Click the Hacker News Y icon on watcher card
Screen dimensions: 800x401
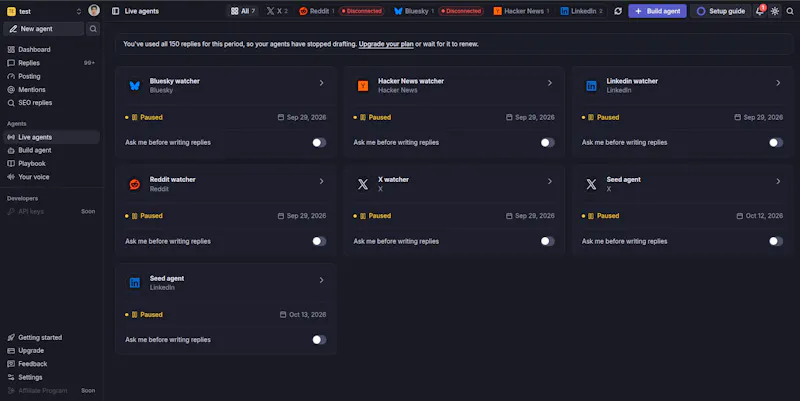point(363,86)
